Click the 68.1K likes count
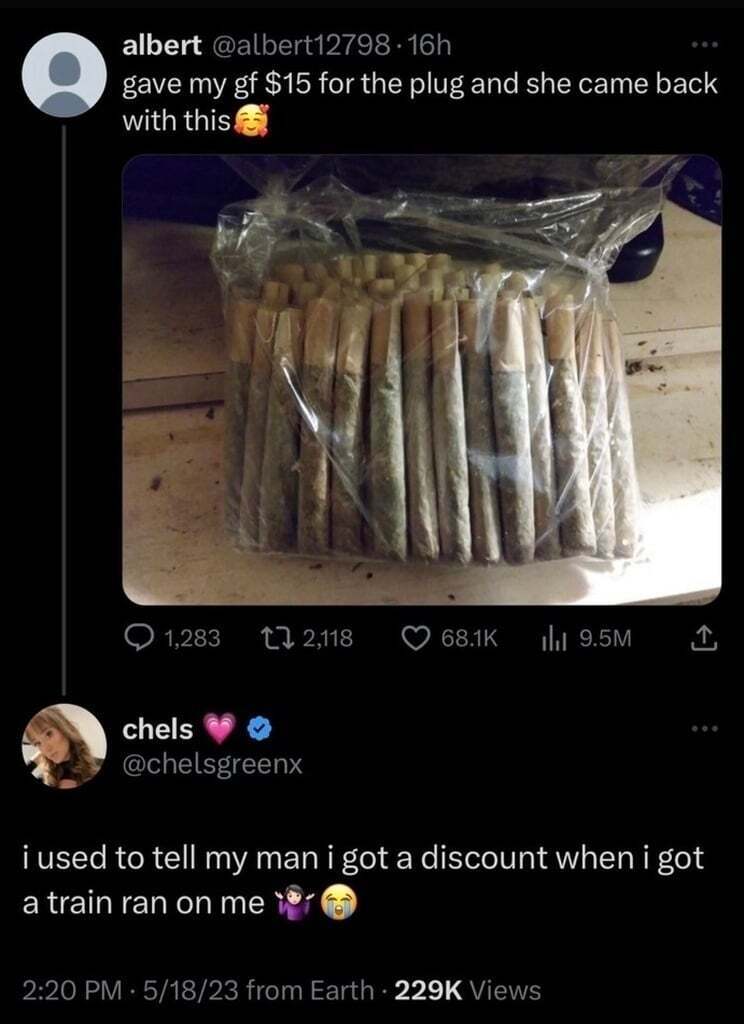The width and height of the screenshot is (744, 1024). [470, 639]
